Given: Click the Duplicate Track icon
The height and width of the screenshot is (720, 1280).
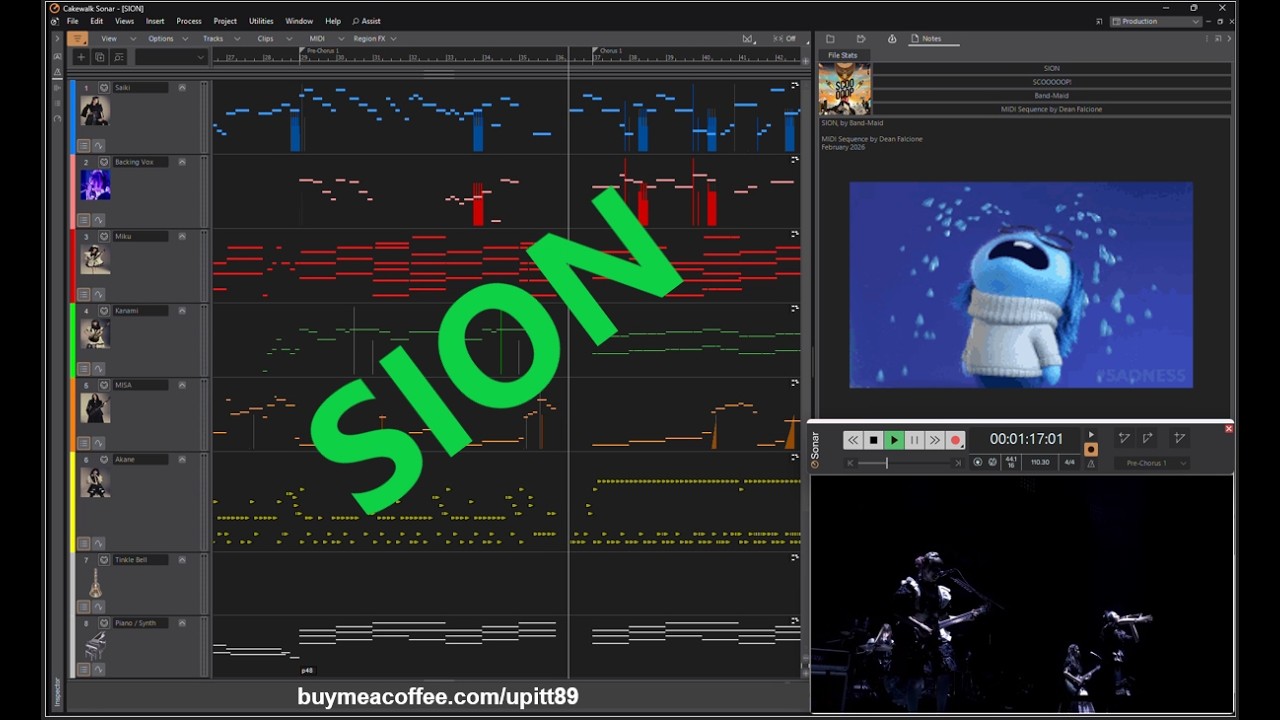Looking at the screenshot, I should [99, 57].
